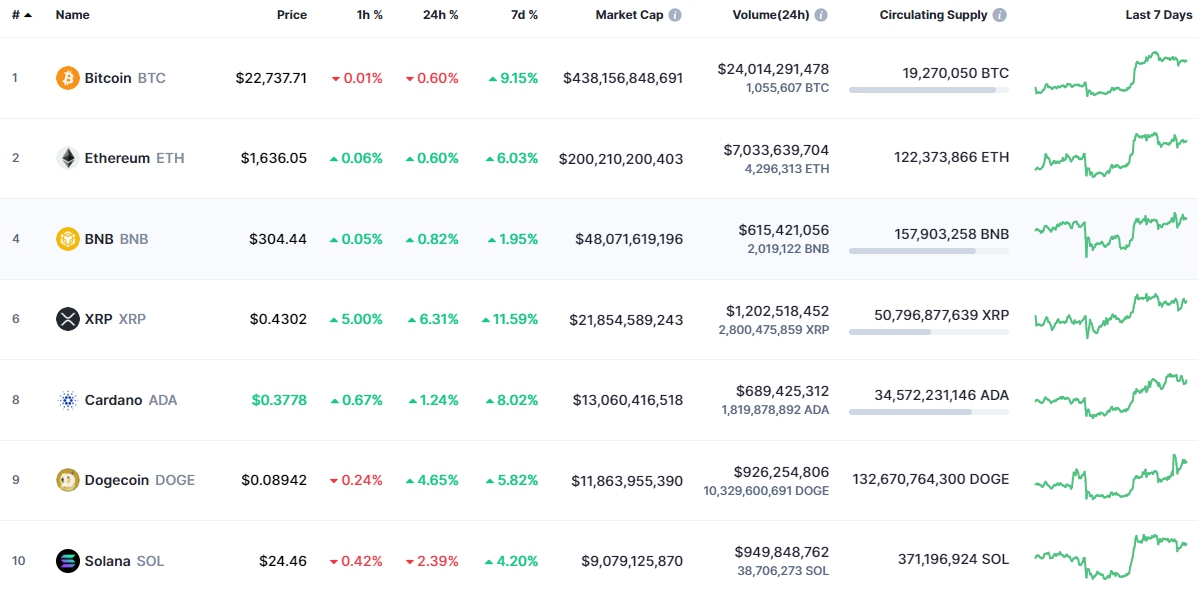Click Bitcoin 7d change 9.15%
Image resolution: width=1198 pixels, height=597 pixels.
click(x=513, y=78)
